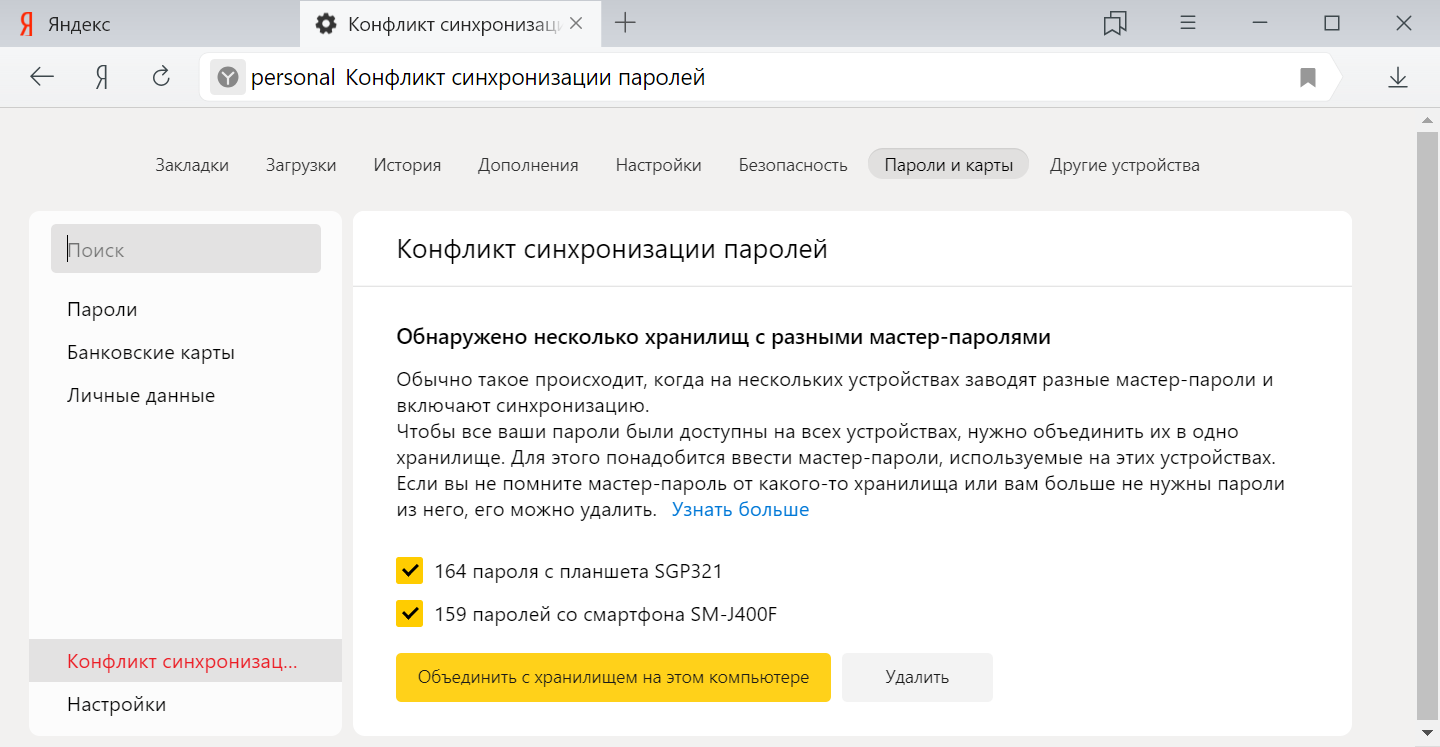Open a new tab with plus icon
Viewport: 1440px width, 747px height.
625,23
